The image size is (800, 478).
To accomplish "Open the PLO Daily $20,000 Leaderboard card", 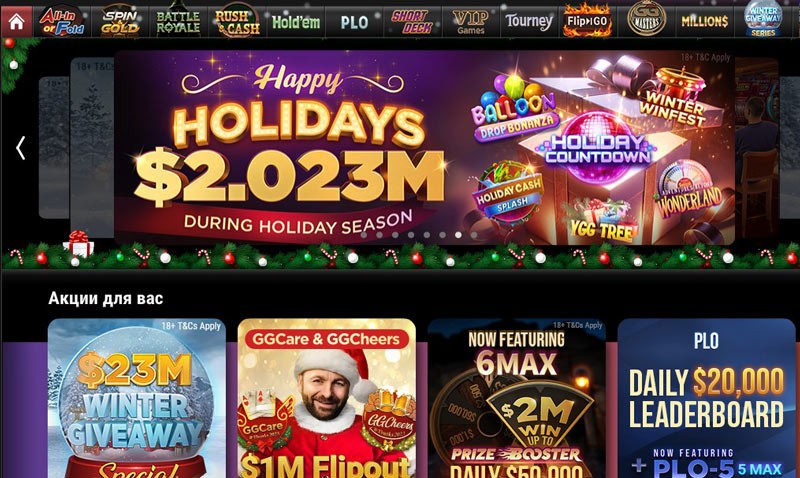I will [x=706, y=398].
